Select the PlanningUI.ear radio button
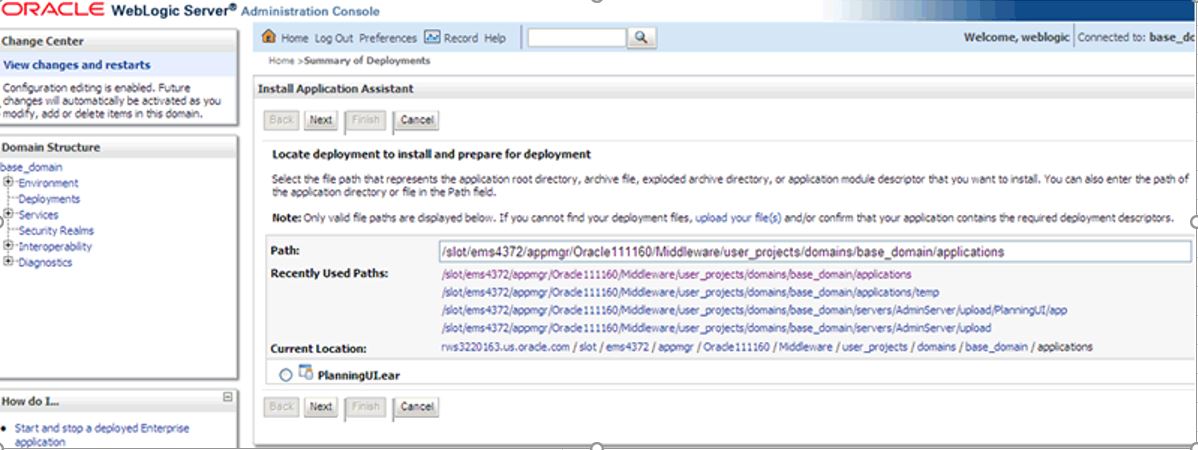 (x=286, y=375)
